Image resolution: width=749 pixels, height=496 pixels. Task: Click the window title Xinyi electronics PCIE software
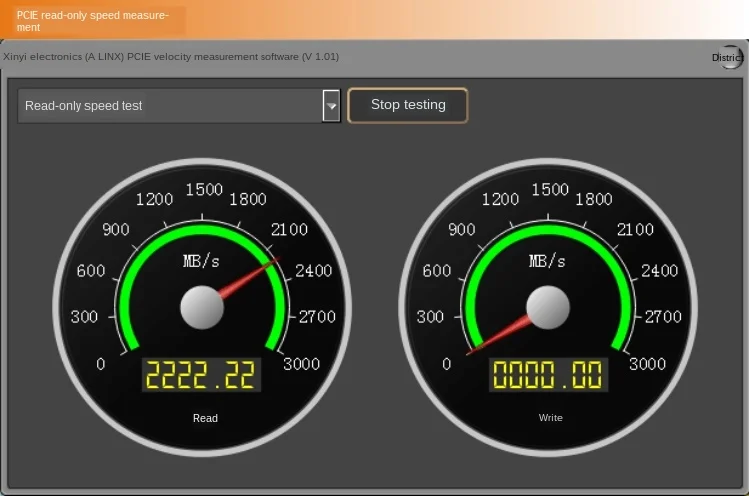coord(171,56)
